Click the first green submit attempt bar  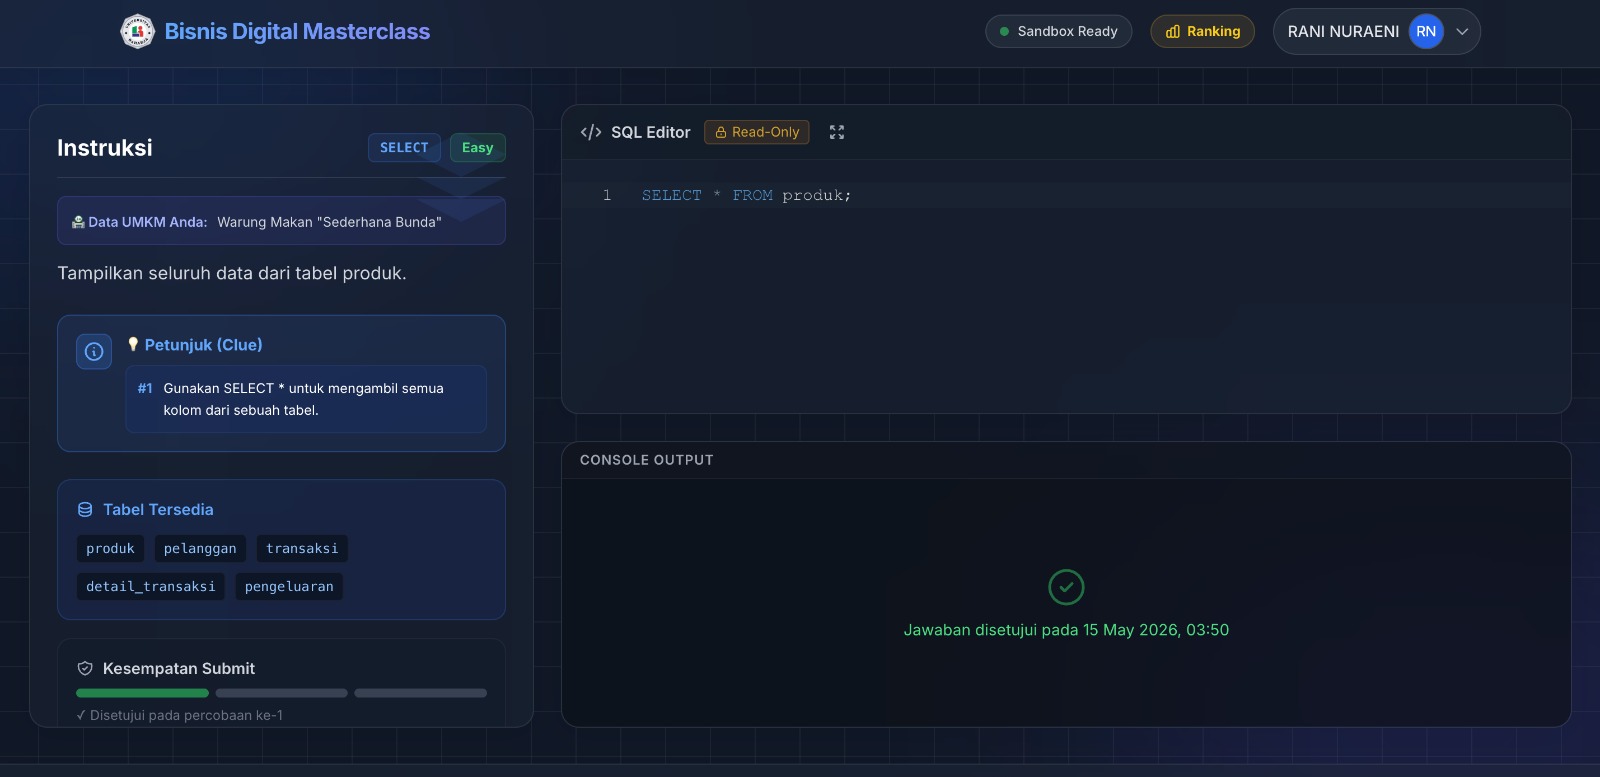tap(142, 693)
